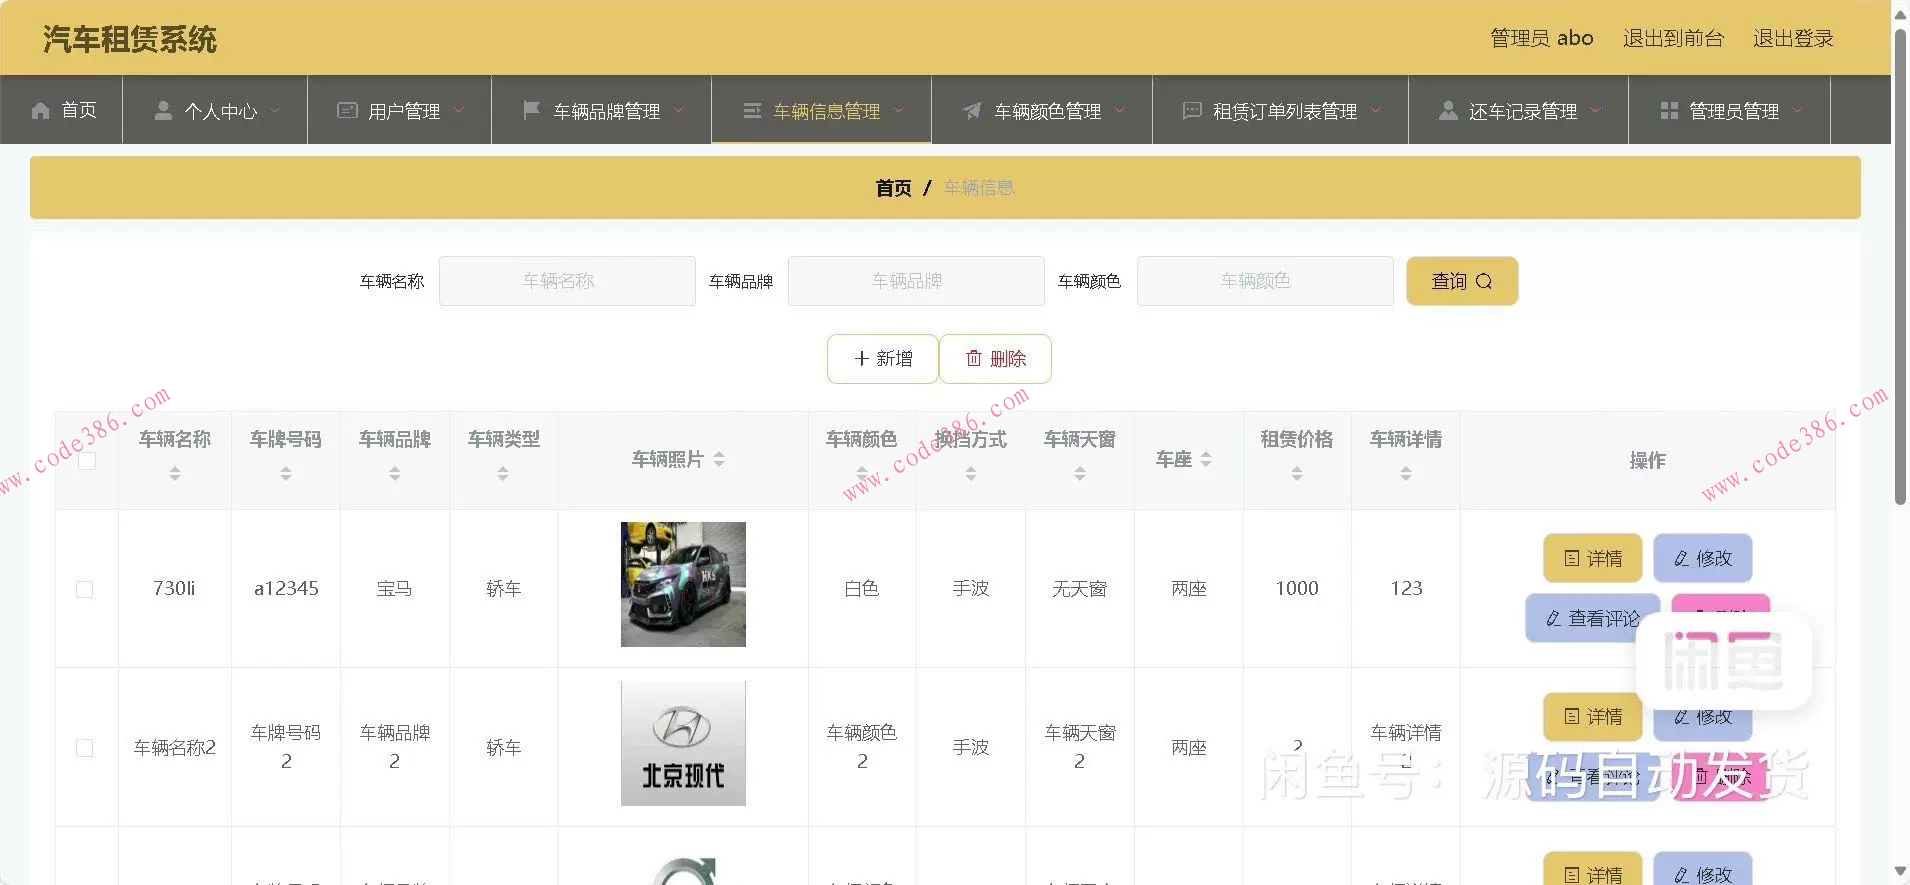Click the vertical page scrollbar
The image size is (1910, 885).
point(1901,265)
